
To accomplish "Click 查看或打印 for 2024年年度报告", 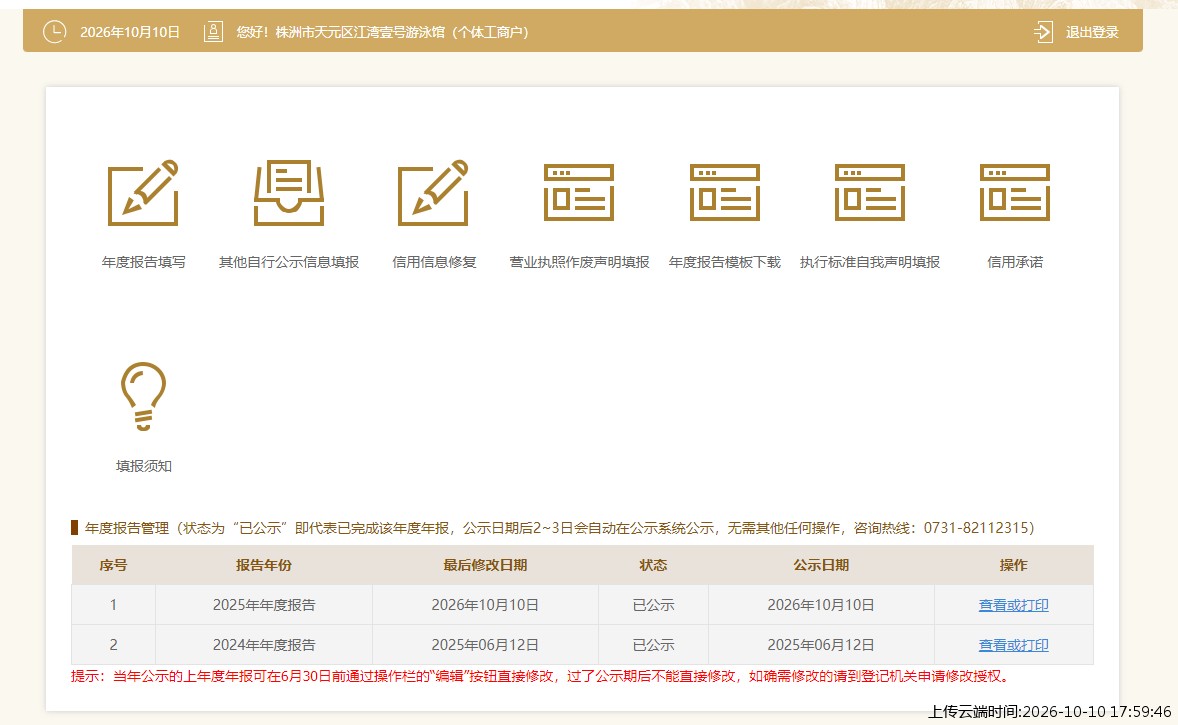I will point(1013,645).
